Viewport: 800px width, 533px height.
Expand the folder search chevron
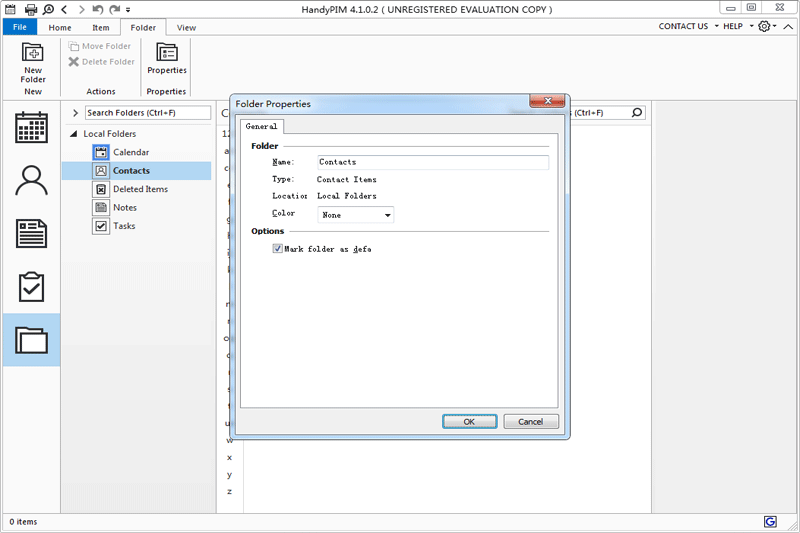coord(75,113)
